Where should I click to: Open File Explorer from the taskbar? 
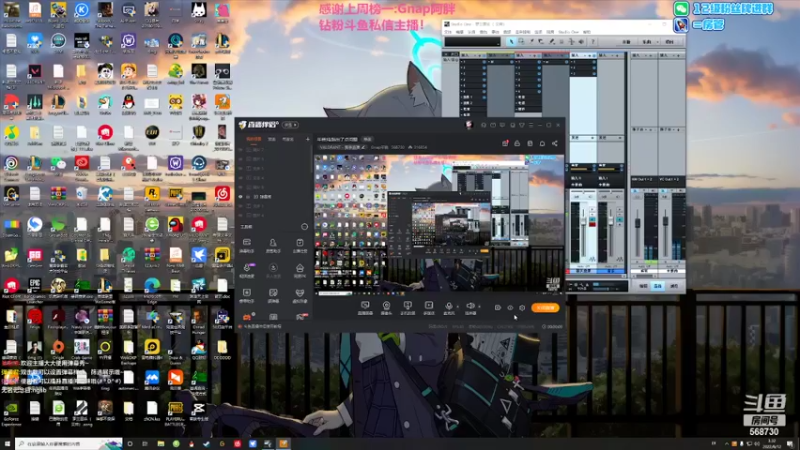(x=161, y=444)
